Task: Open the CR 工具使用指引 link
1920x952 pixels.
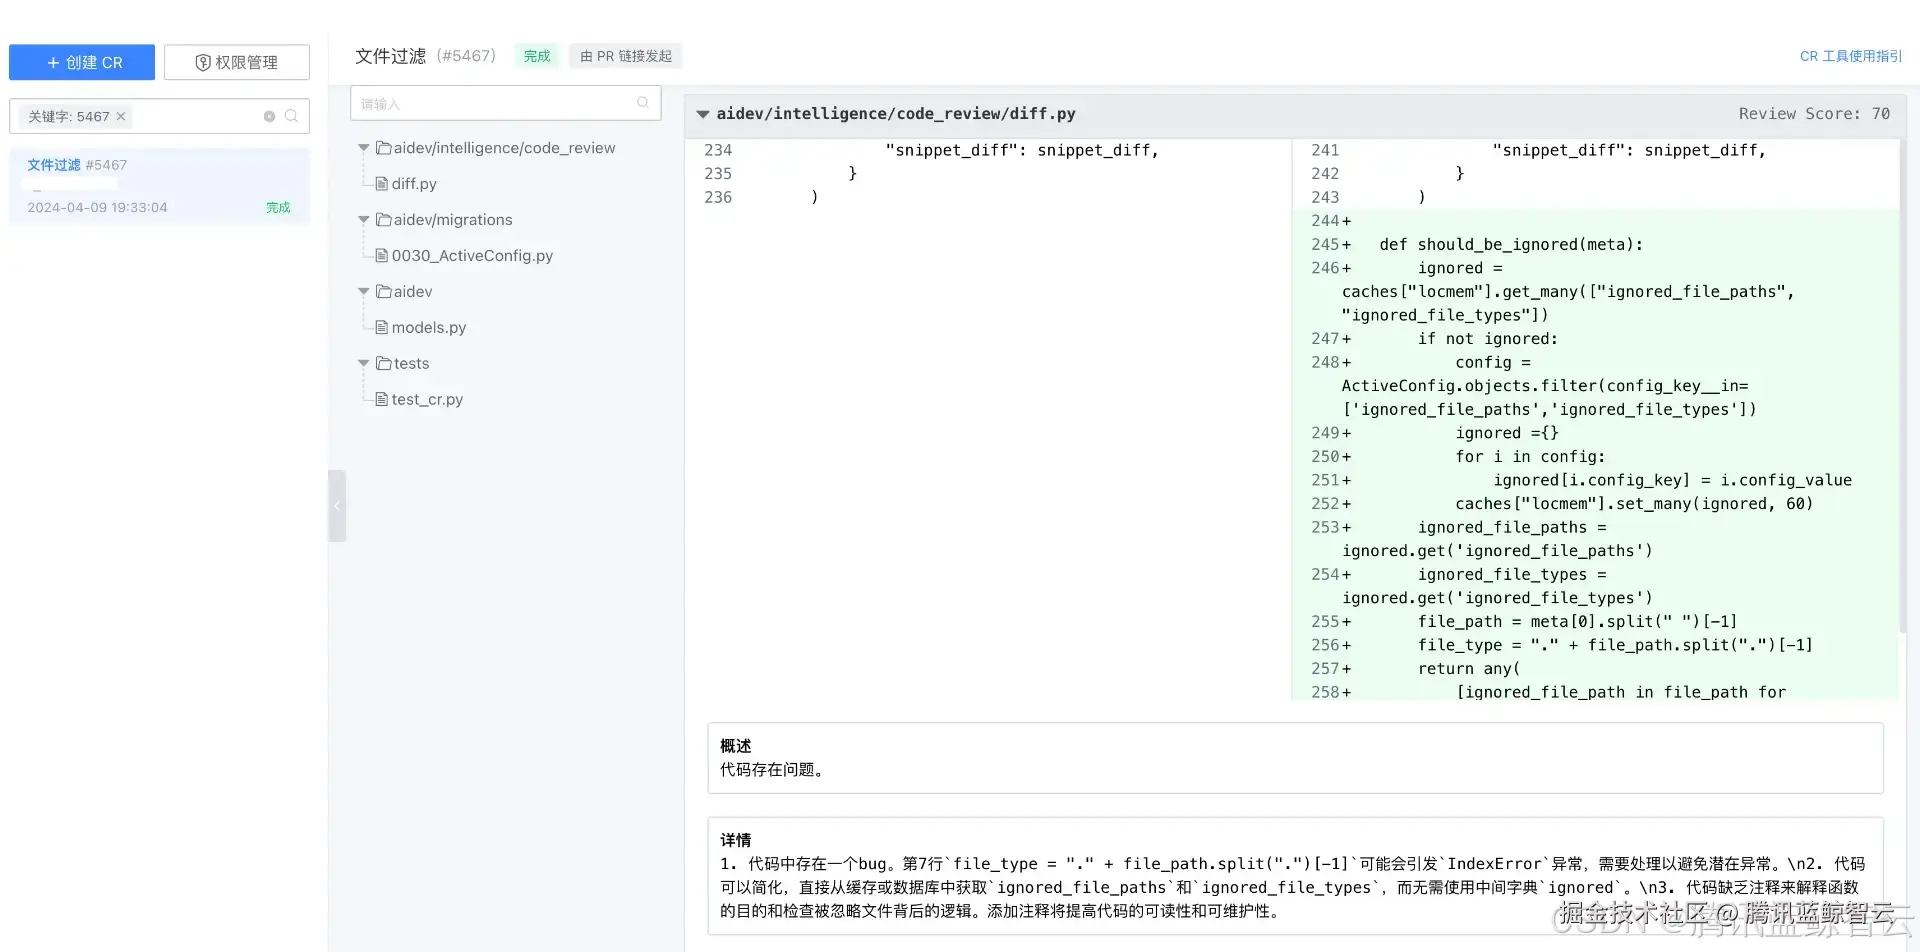Action: 1850,56
